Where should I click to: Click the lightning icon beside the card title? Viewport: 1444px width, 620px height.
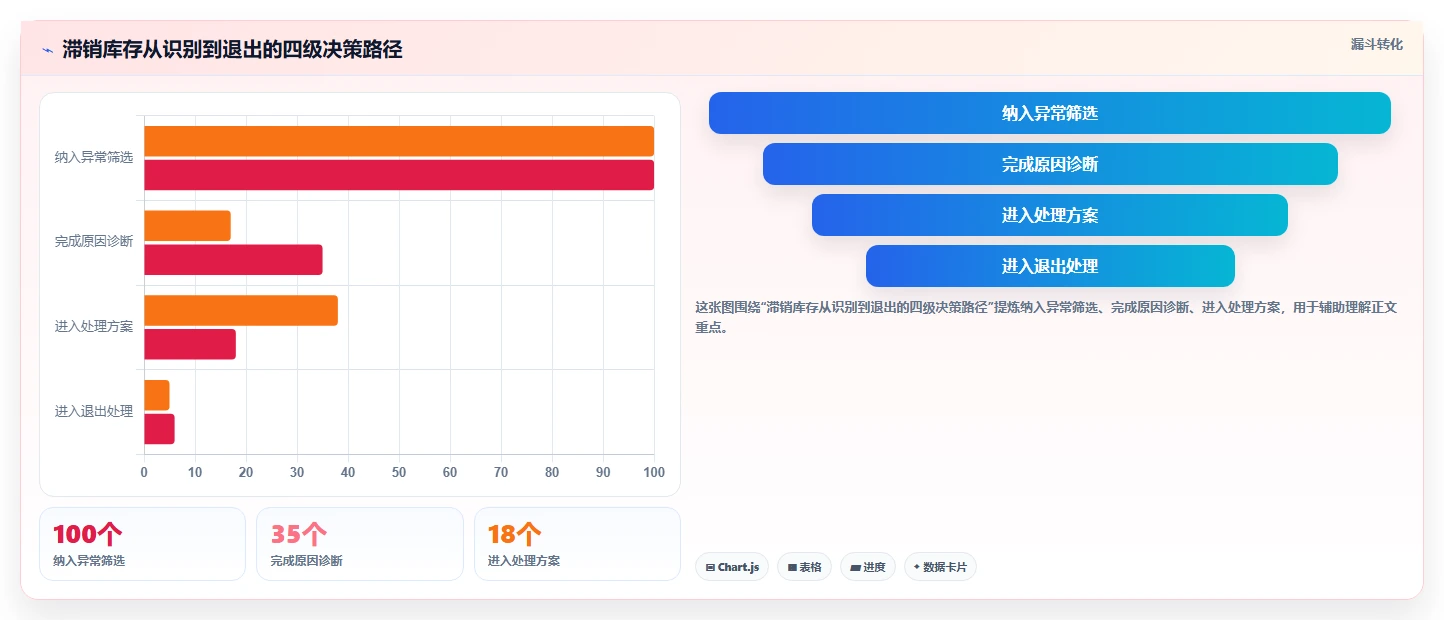(47, 50)
